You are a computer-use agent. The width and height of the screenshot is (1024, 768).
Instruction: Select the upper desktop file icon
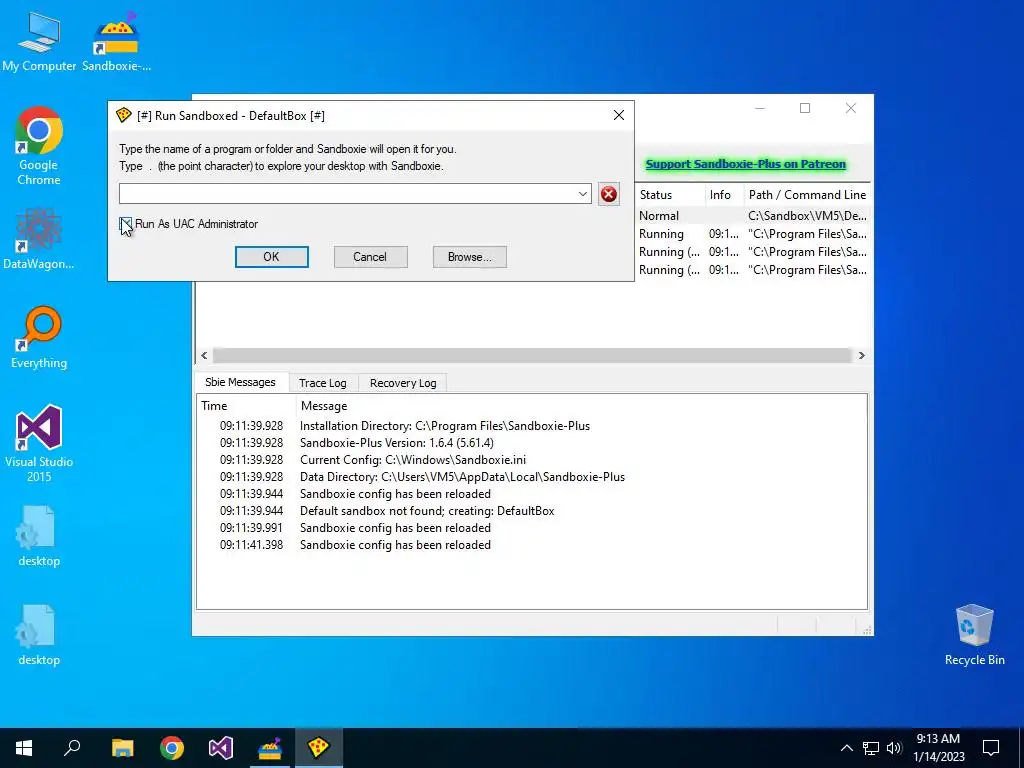coord(39,536)
